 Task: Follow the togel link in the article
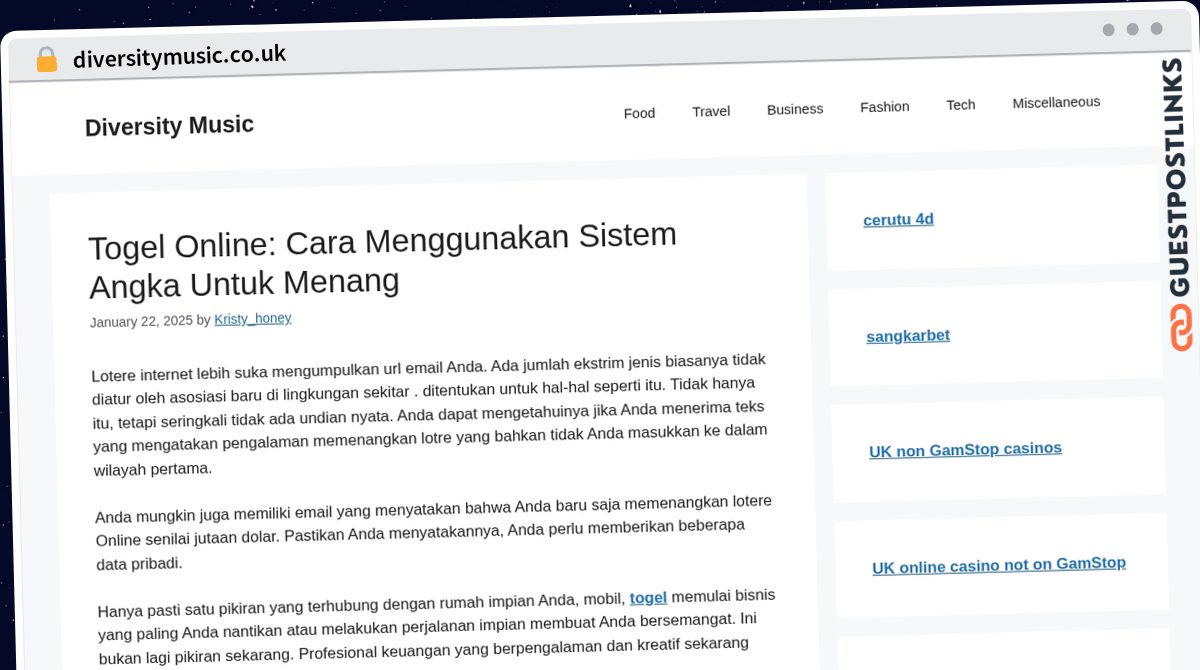(648, 598)
